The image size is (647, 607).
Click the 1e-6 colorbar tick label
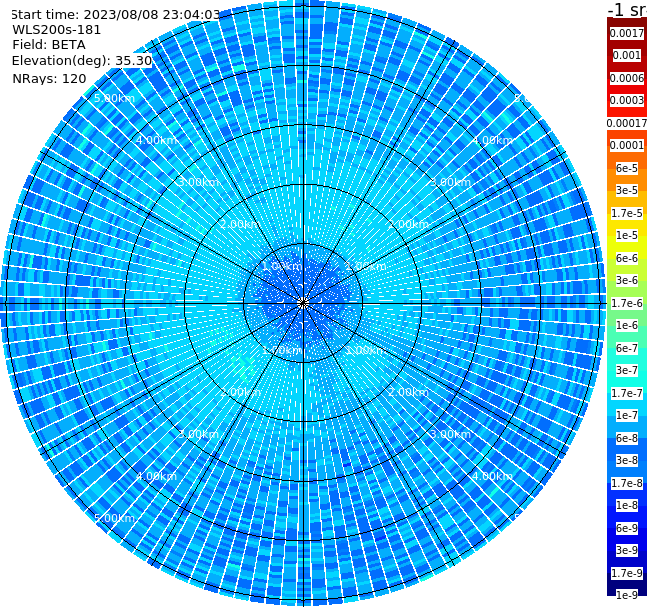627,325
